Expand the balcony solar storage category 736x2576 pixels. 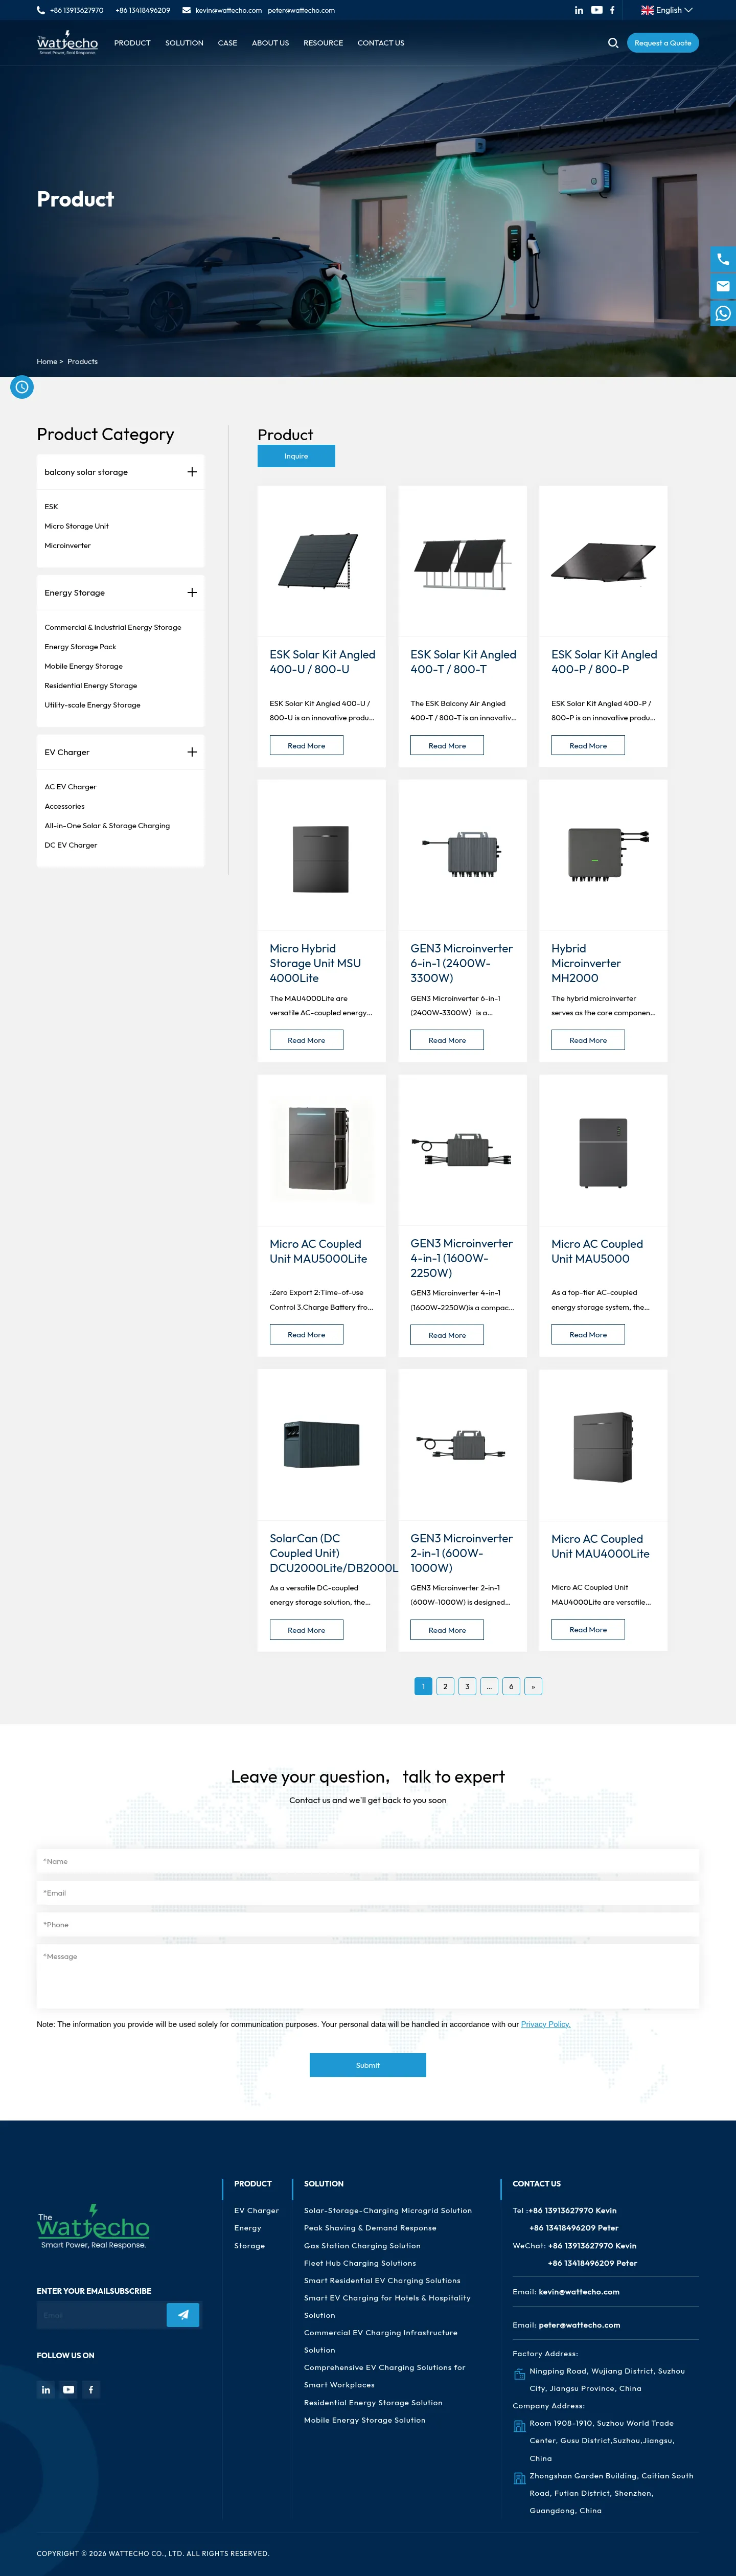192,472
